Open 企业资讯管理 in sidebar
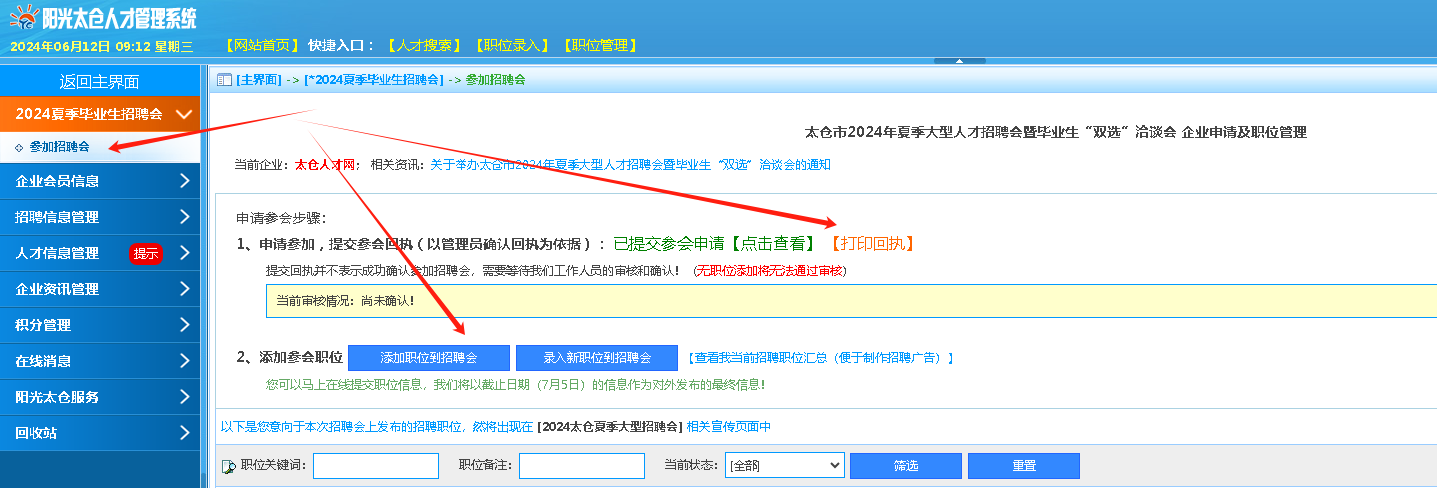 click(100, 289)
